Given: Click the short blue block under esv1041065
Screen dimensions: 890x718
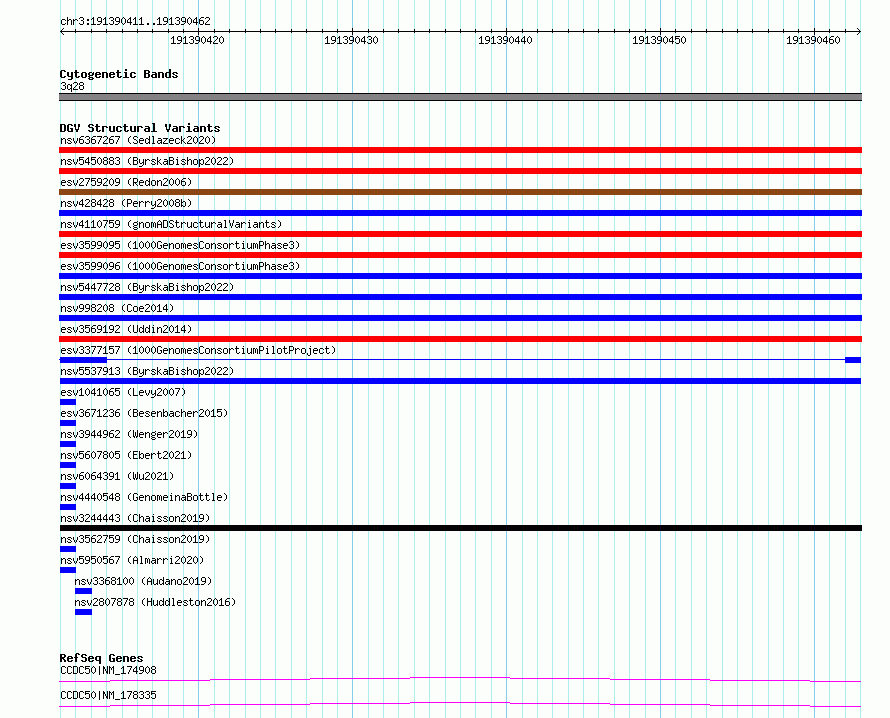Looking at the screenshot, I should click(68, 402).
